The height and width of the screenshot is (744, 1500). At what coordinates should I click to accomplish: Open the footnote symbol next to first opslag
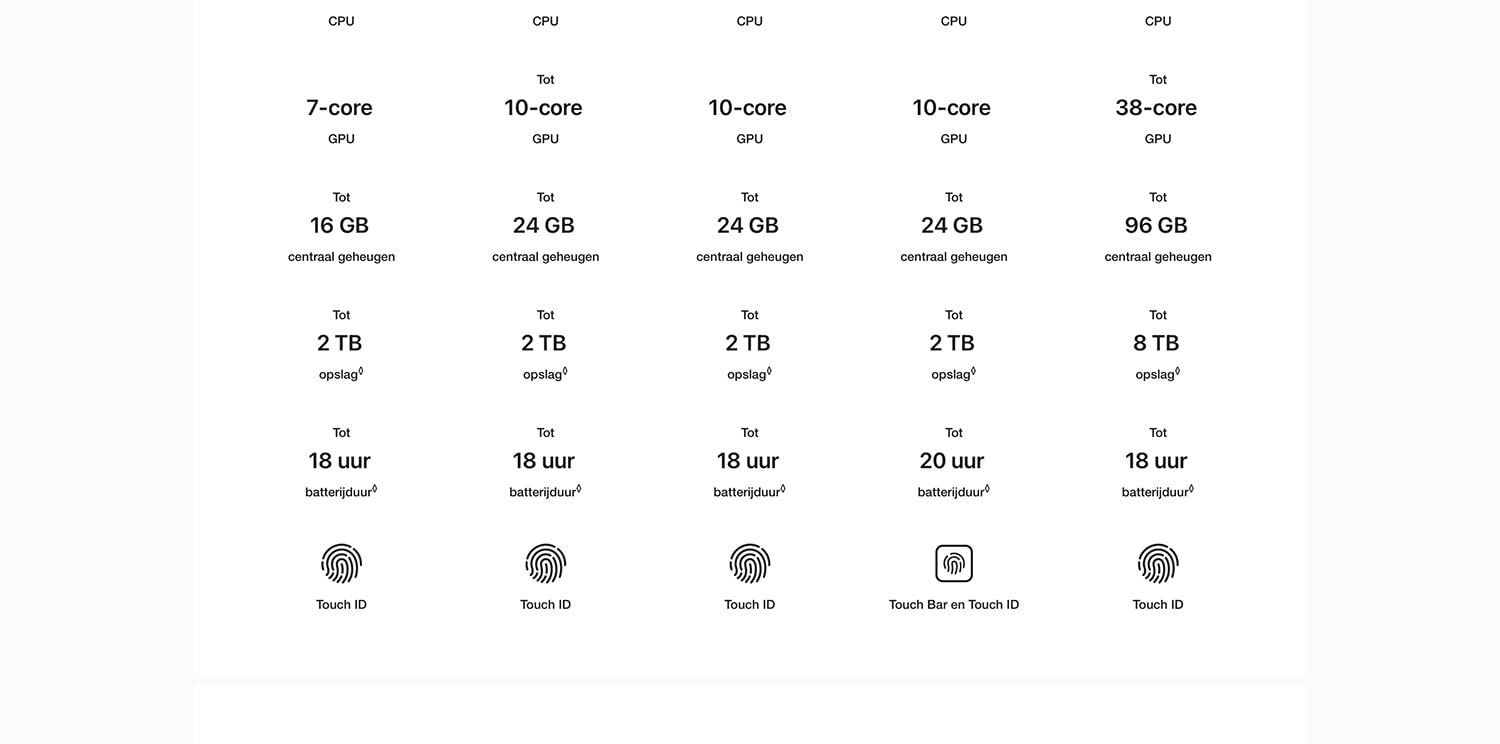361,371
